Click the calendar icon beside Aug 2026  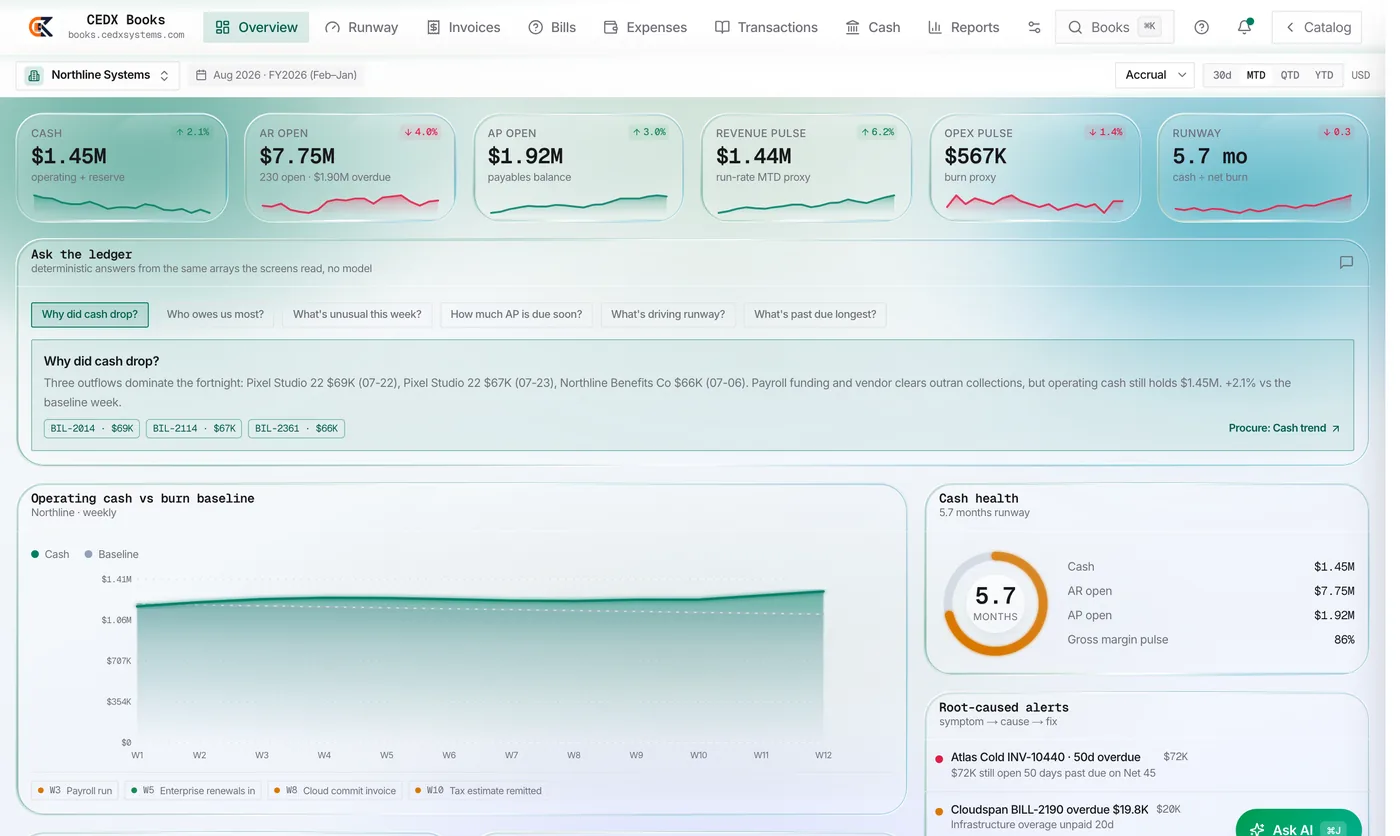point(201,75)
